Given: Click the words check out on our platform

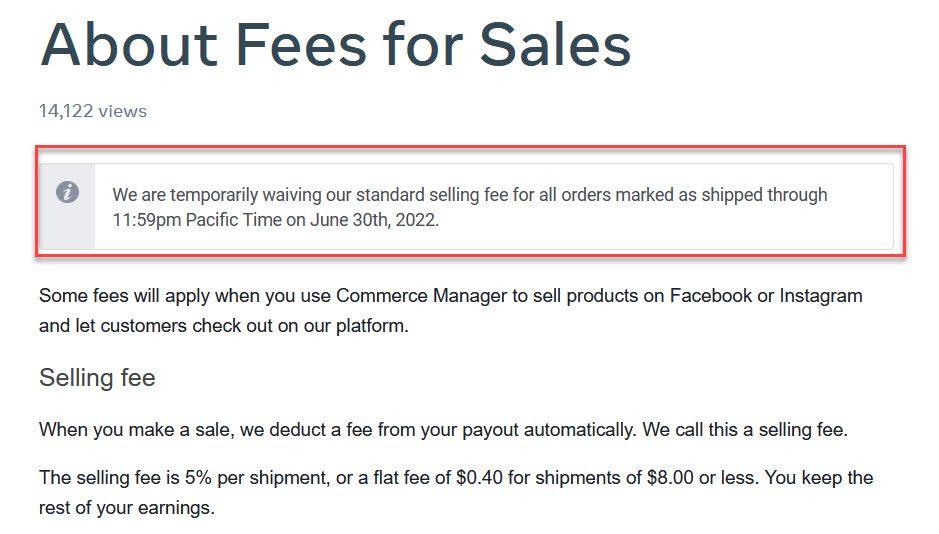Looking at the screenshot, I should pos(300,326).
